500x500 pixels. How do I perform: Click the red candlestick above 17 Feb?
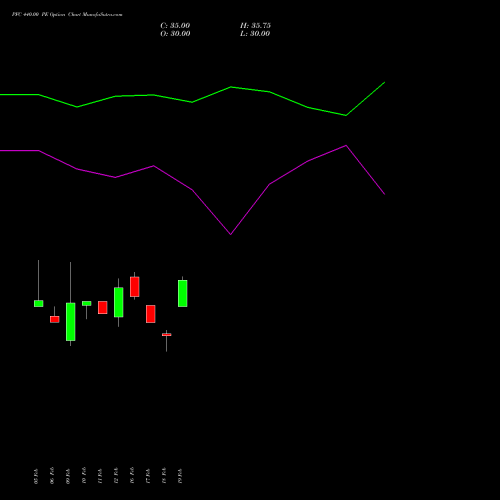coord(150,314)
